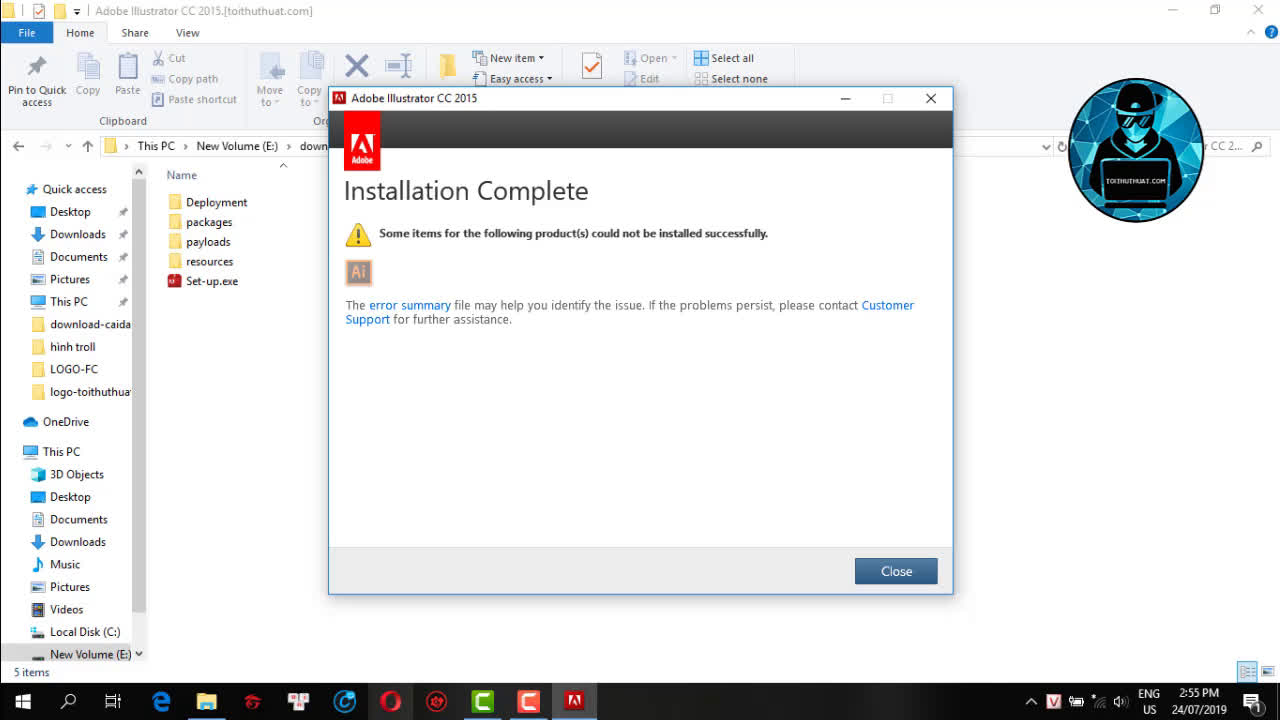The width and height of the screenshot is (1280, 720).
Task: Select the resources folder
Action: (x=201, y=261)
